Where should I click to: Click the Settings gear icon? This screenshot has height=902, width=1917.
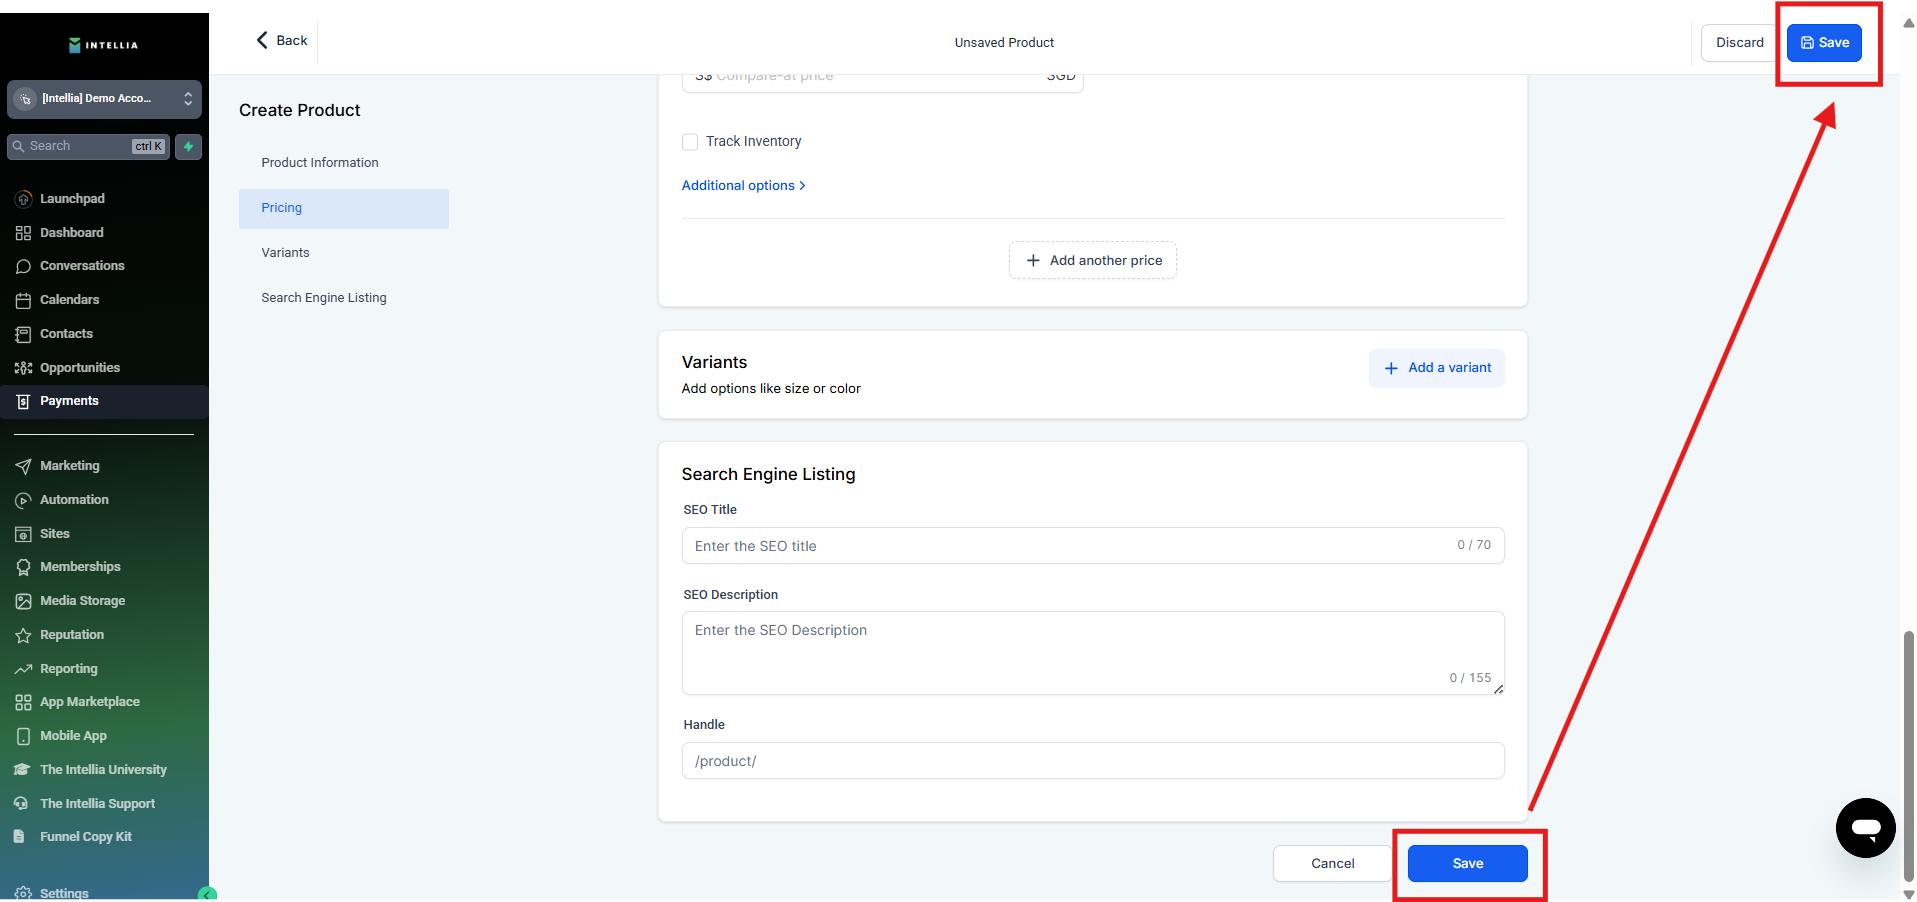pos(23,893)
